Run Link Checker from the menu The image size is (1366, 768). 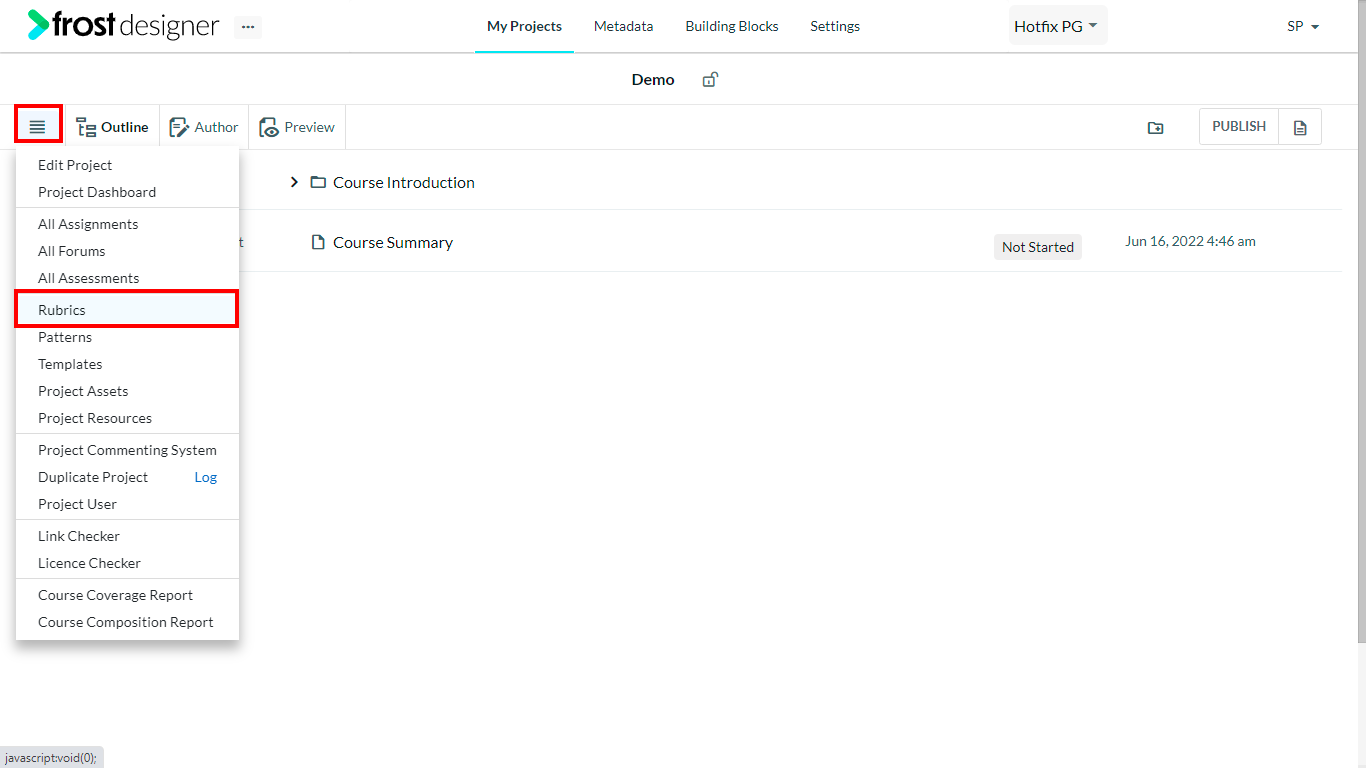click(127, 536)
